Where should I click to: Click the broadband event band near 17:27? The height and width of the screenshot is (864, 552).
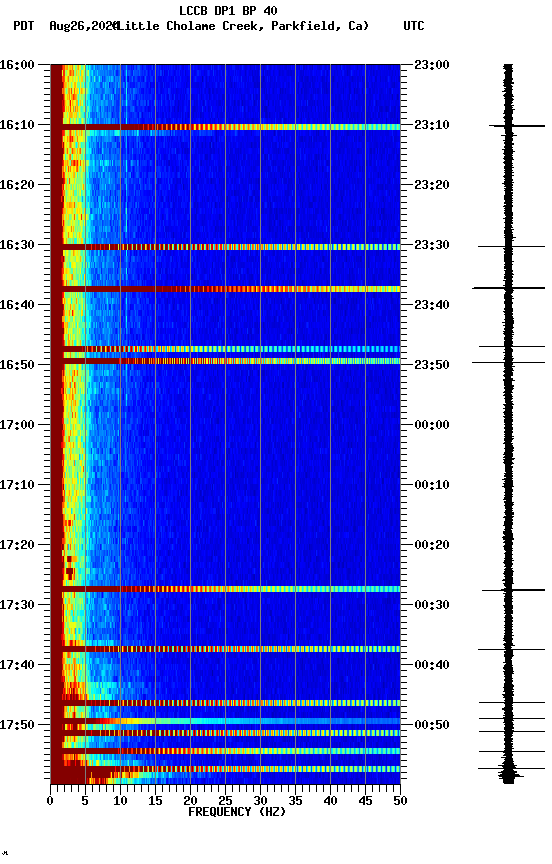pyautogui.click(x=225, y=589)
